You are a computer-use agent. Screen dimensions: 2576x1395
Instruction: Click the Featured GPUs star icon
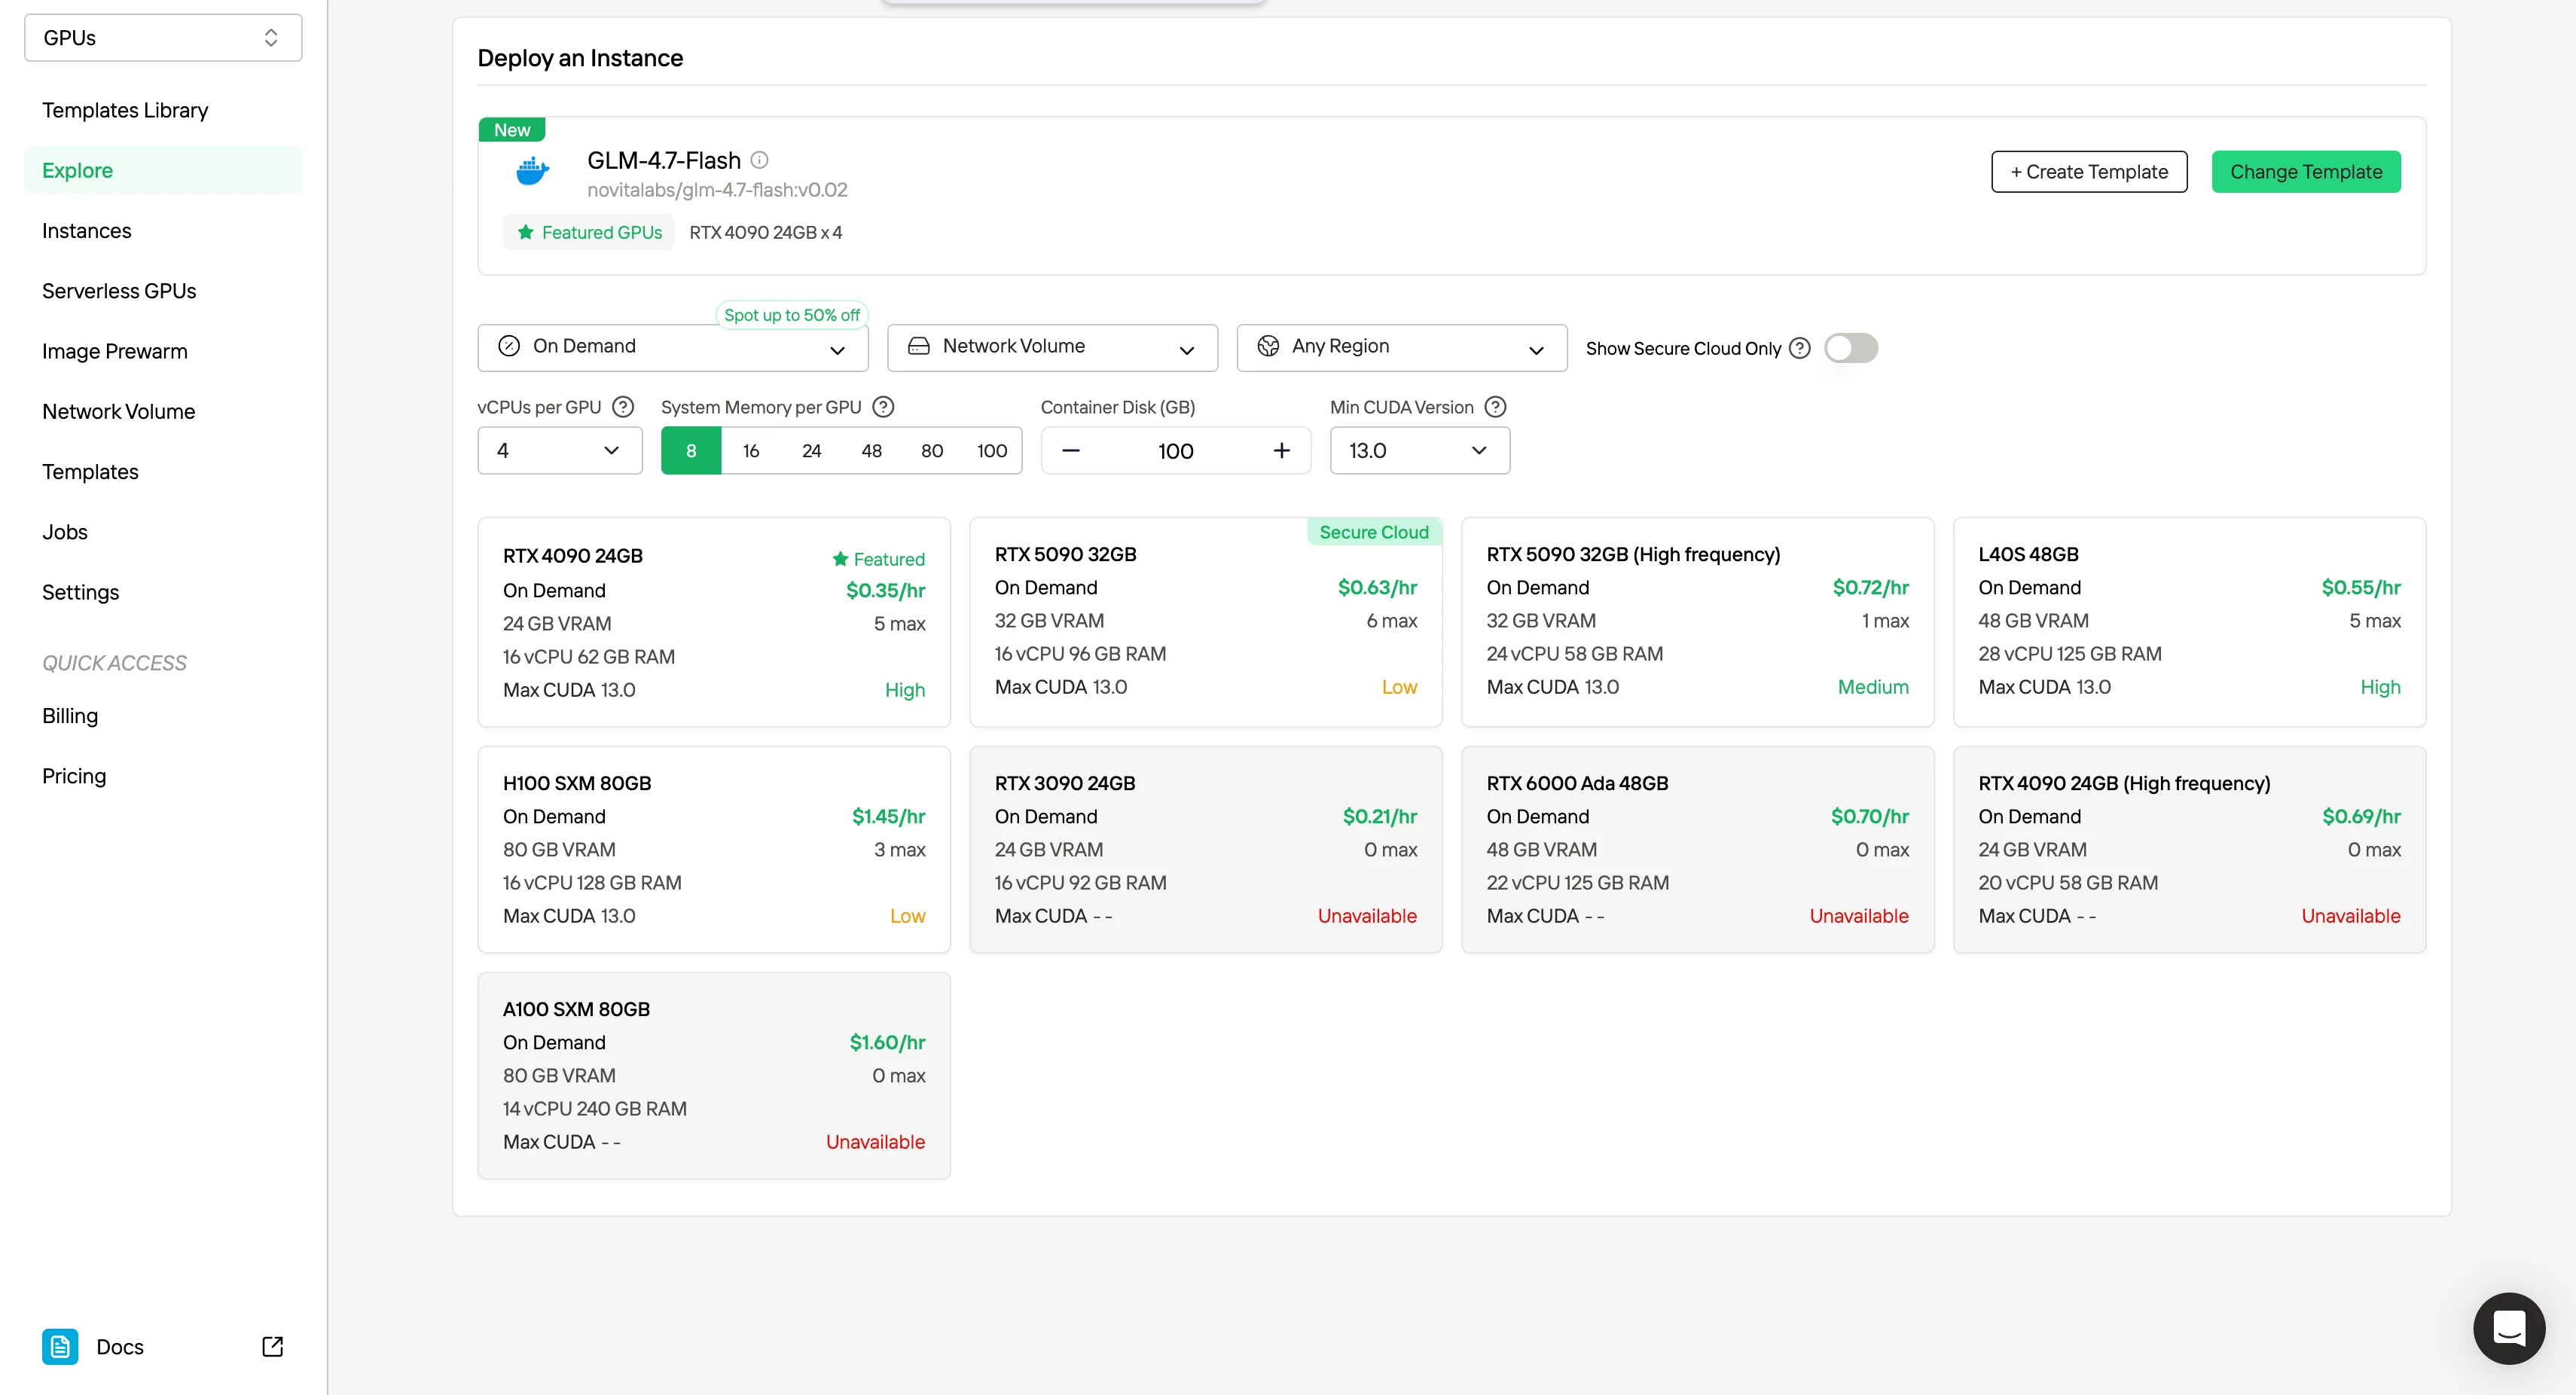coord(525,232)
